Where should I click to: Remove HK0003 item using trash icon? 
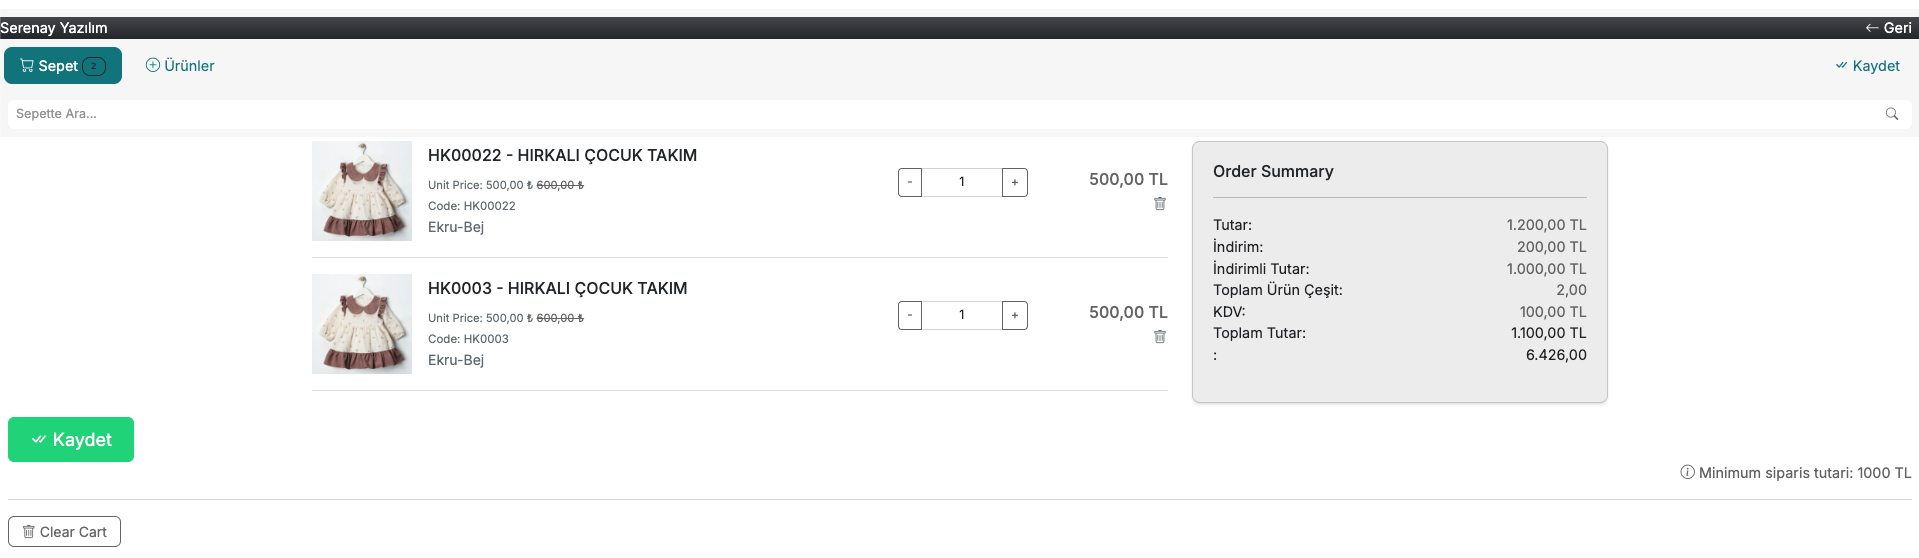1160,337
